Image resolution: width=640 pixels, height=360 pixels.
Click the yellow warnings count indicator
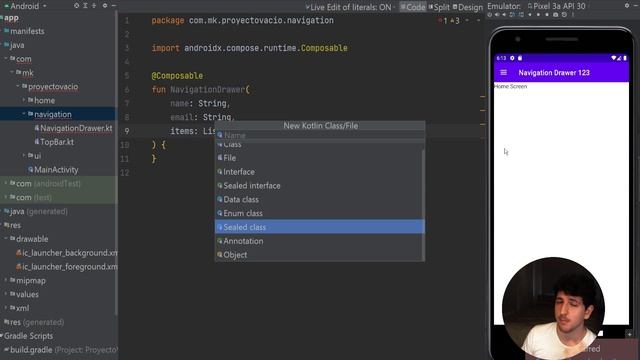tap(455, 20)
